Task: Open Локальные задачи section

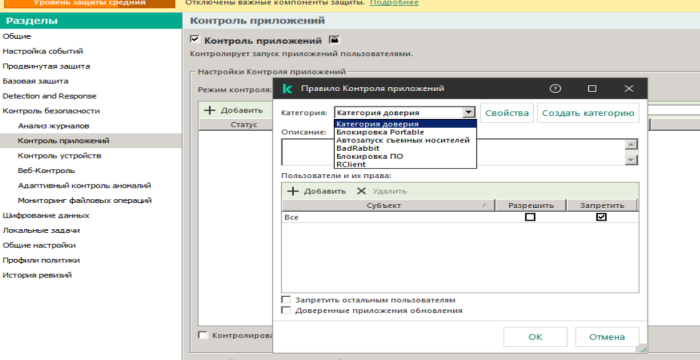Action: click(42, 230)
